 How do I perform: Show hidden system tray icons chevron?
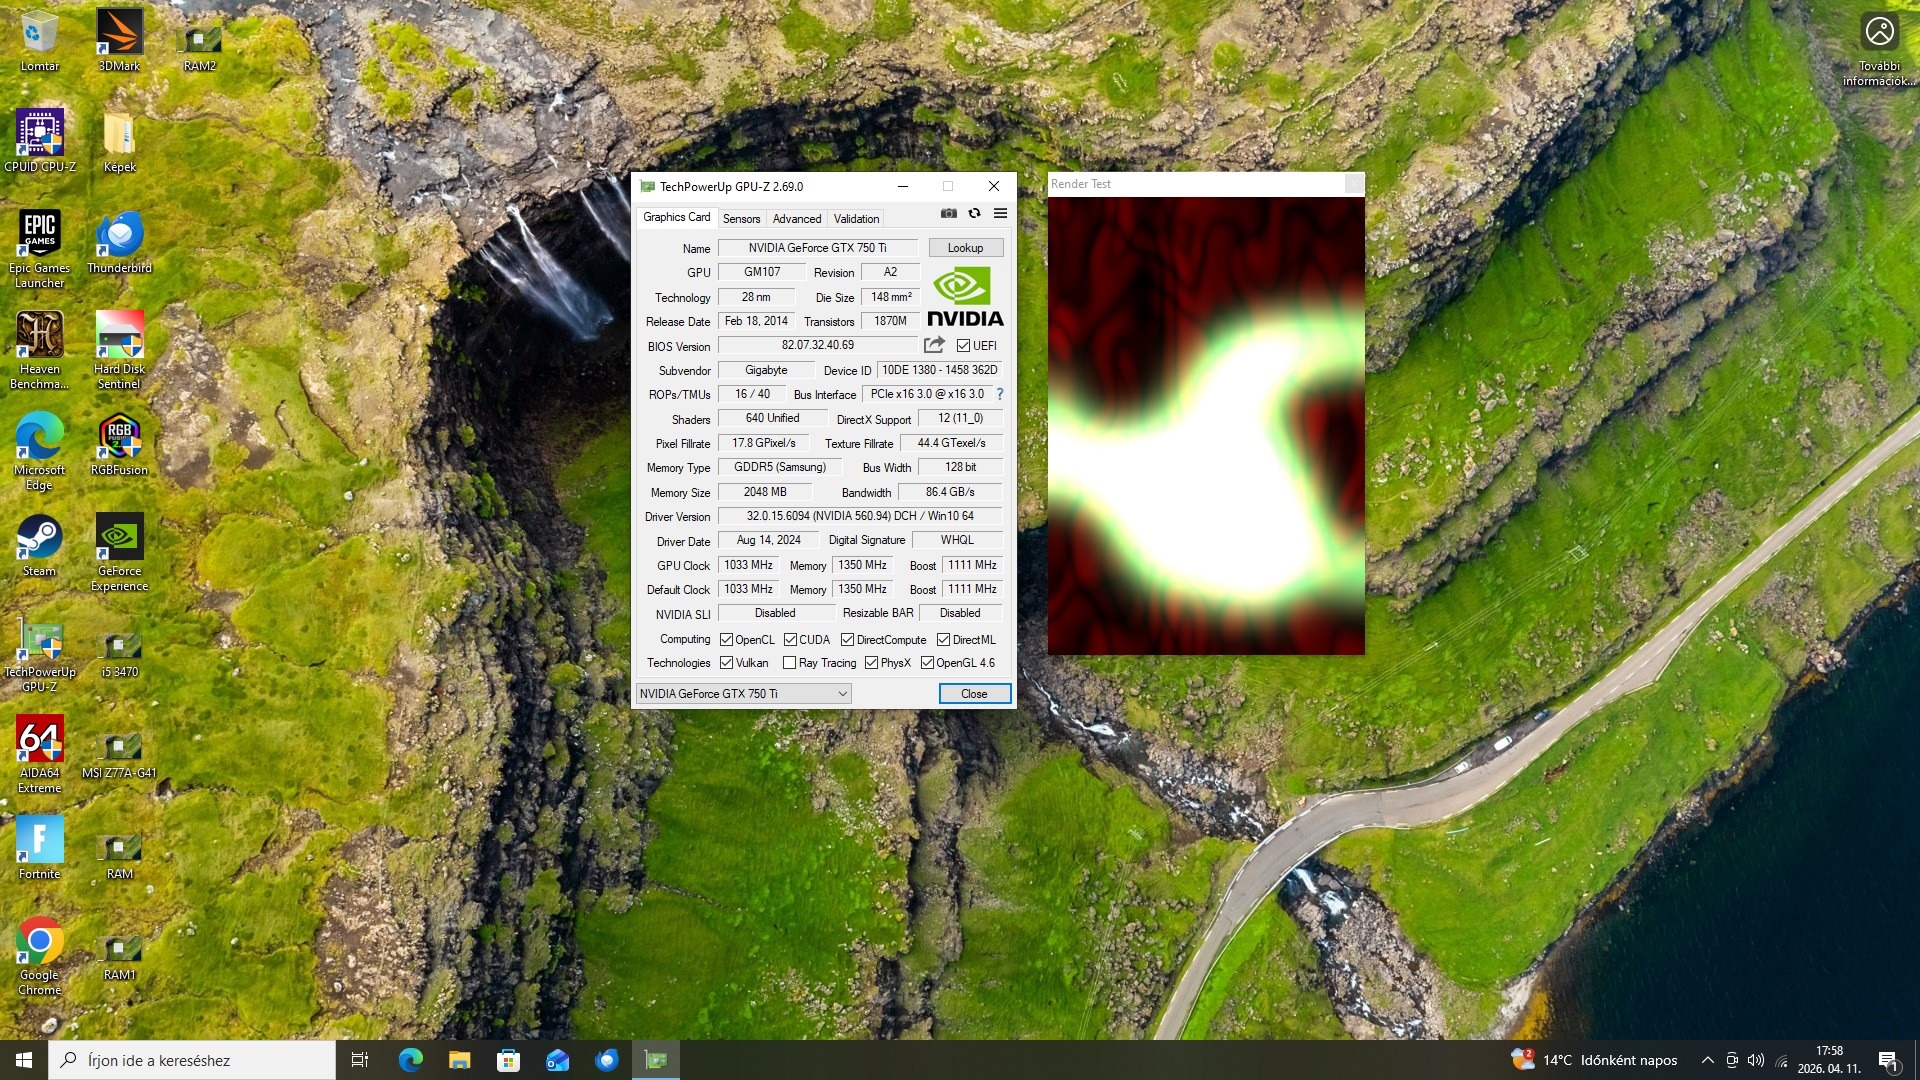click(1707, 1060)
